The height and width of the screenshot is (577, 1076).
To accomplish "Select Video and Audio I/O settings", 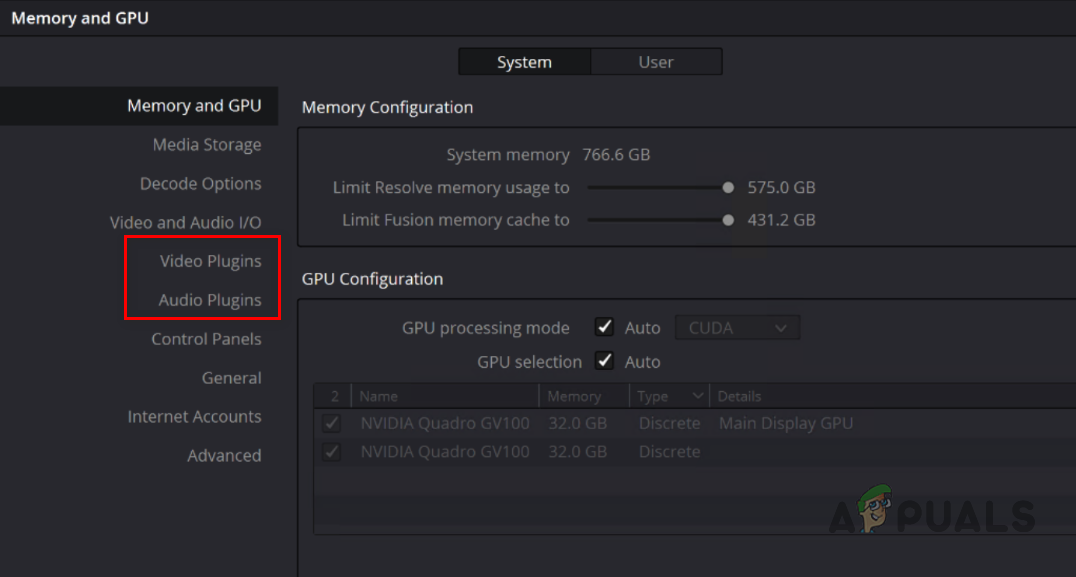I will pos(186,222).
